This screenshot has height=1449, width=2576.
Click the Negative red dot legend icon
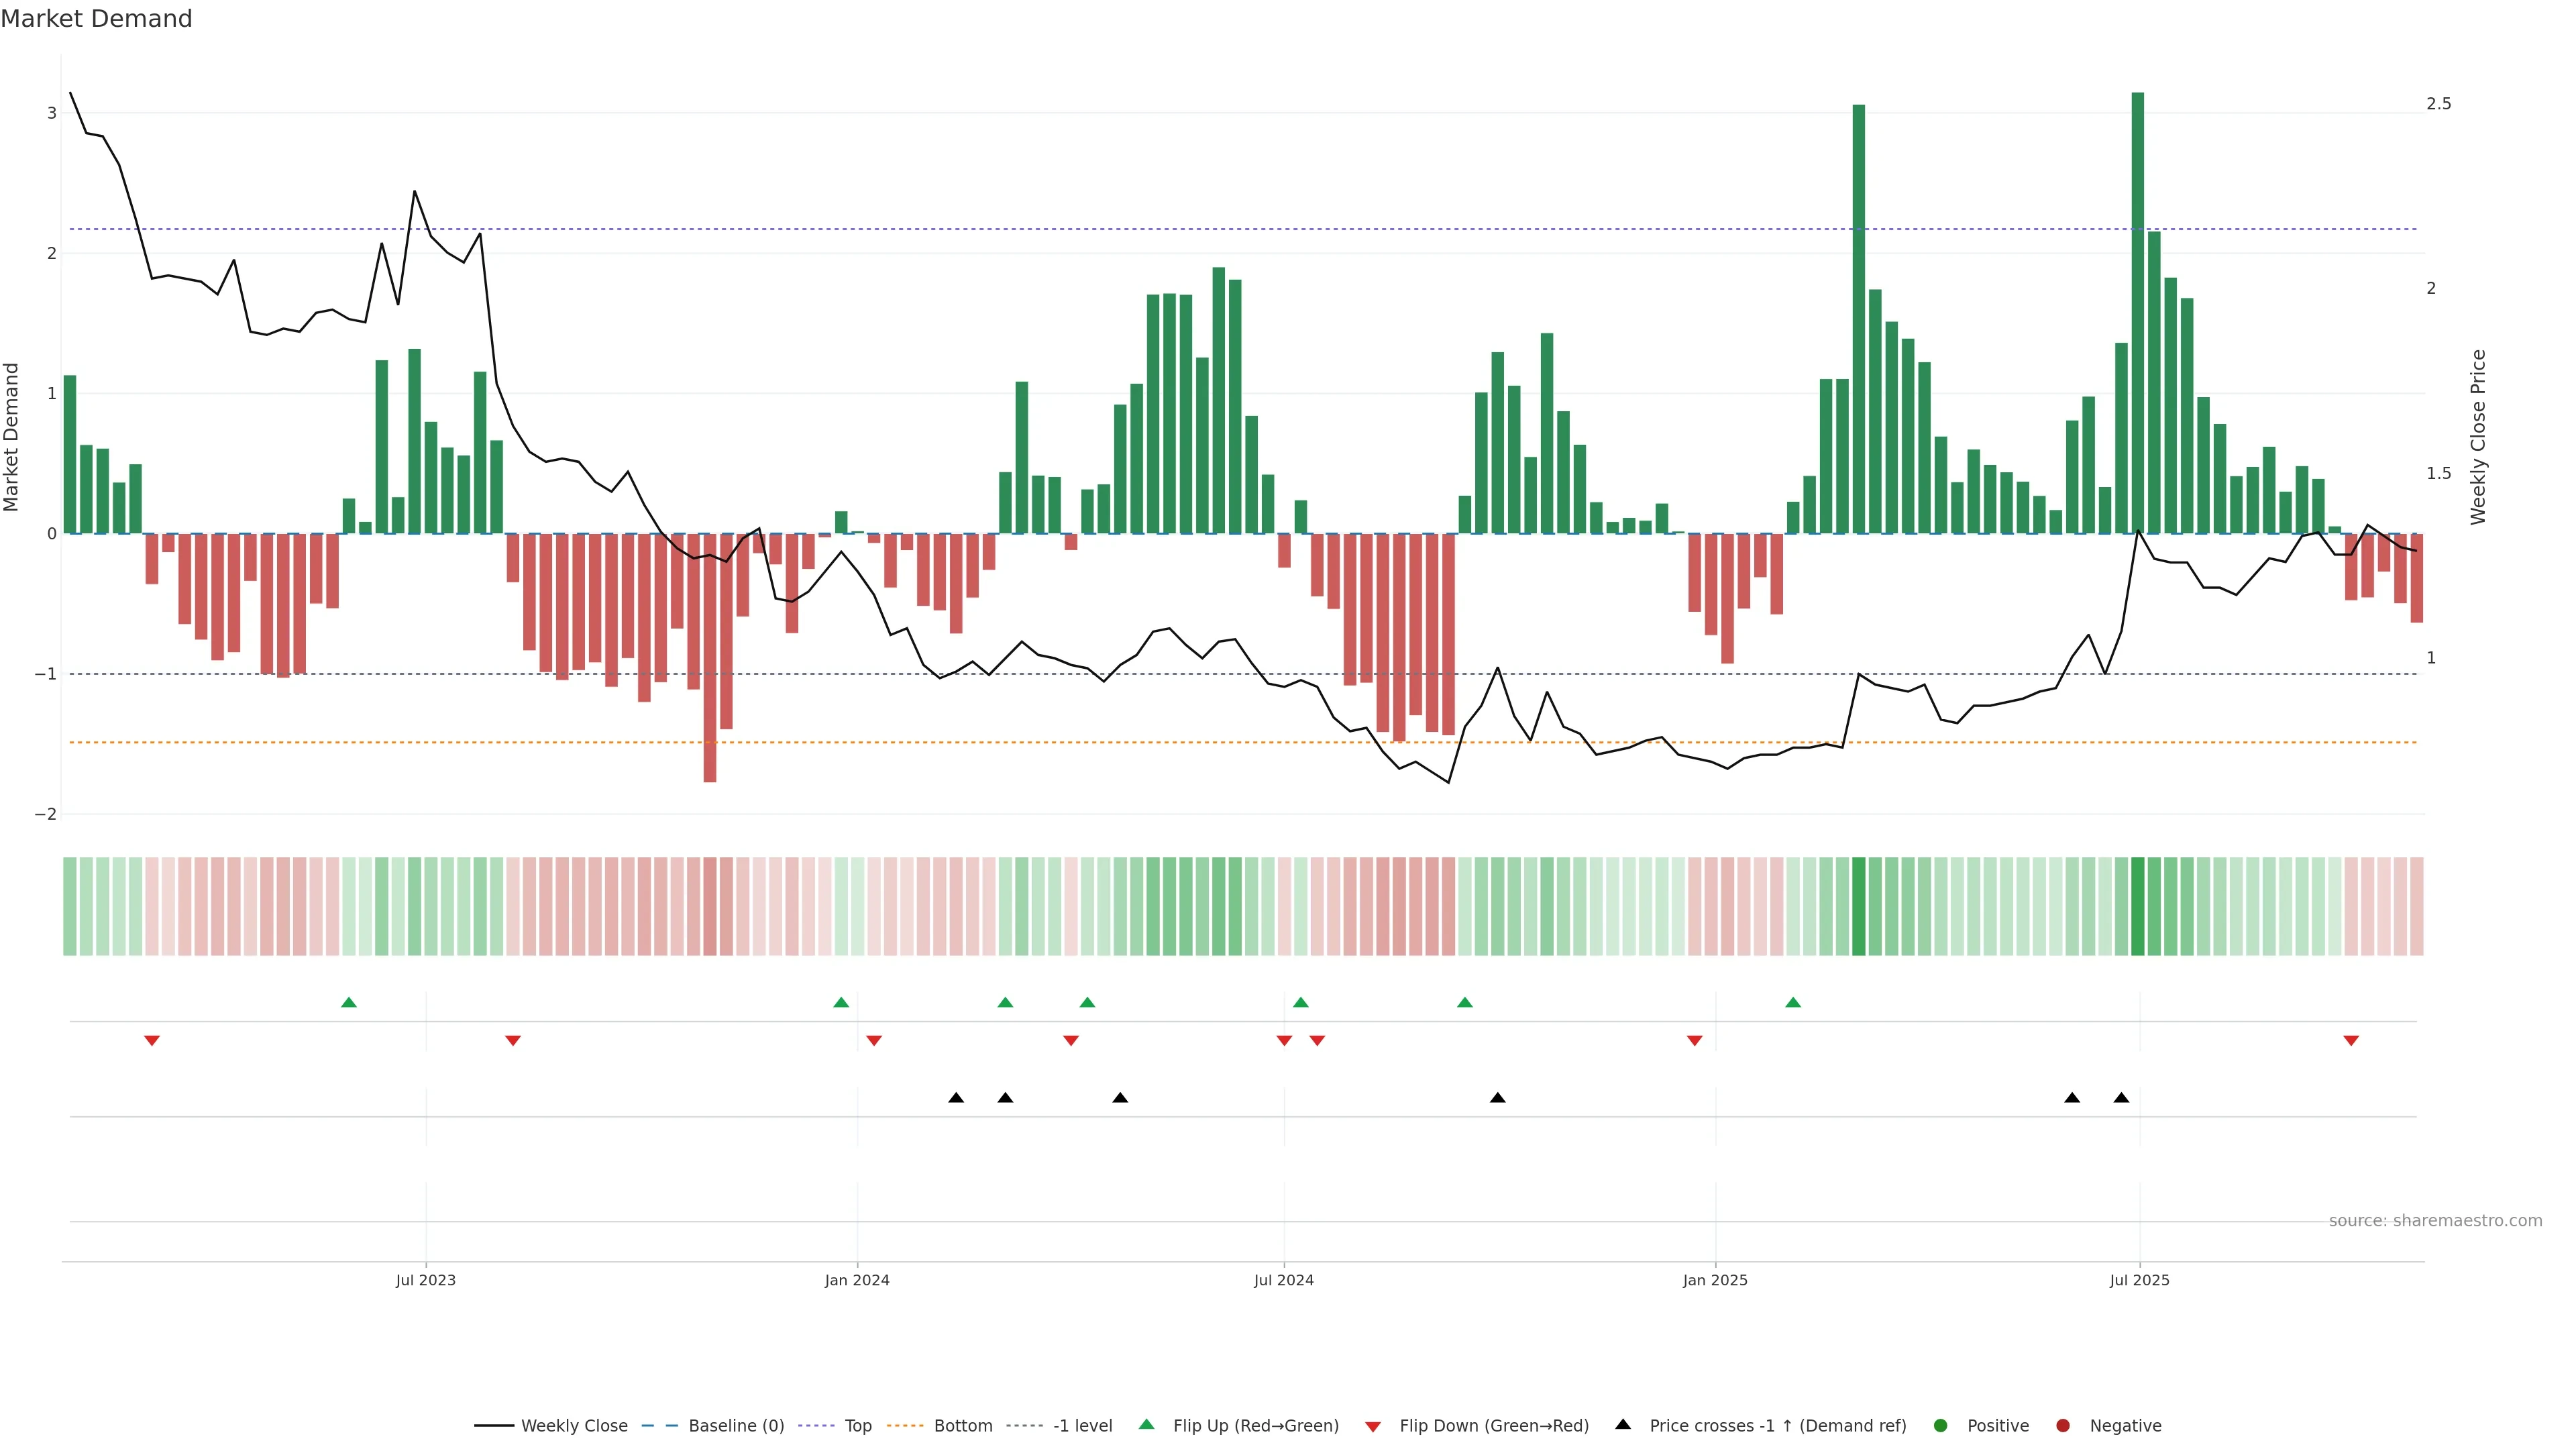(x=2063, y=1426)
